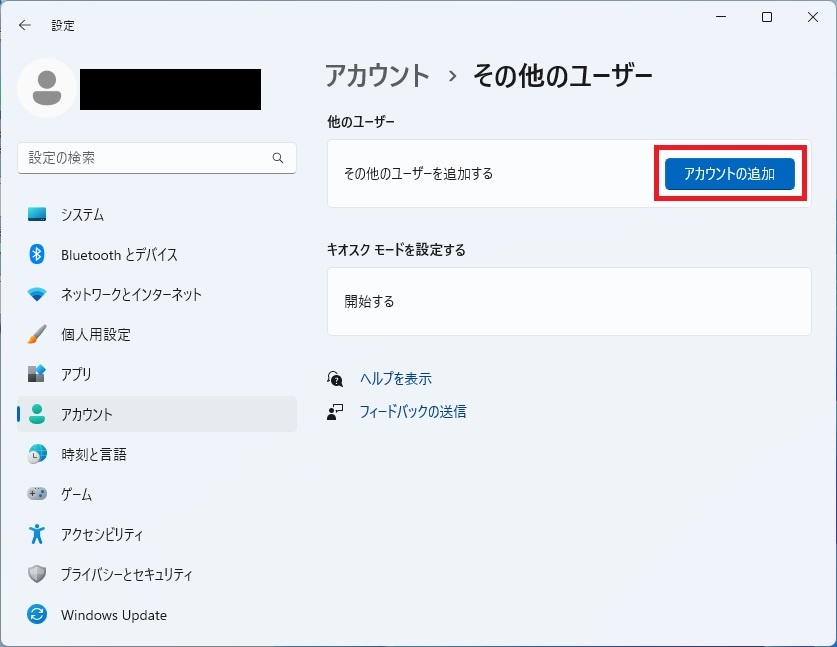The image size is (837, 647).
Task: Open Windows Update page
Action: point(157,614)
